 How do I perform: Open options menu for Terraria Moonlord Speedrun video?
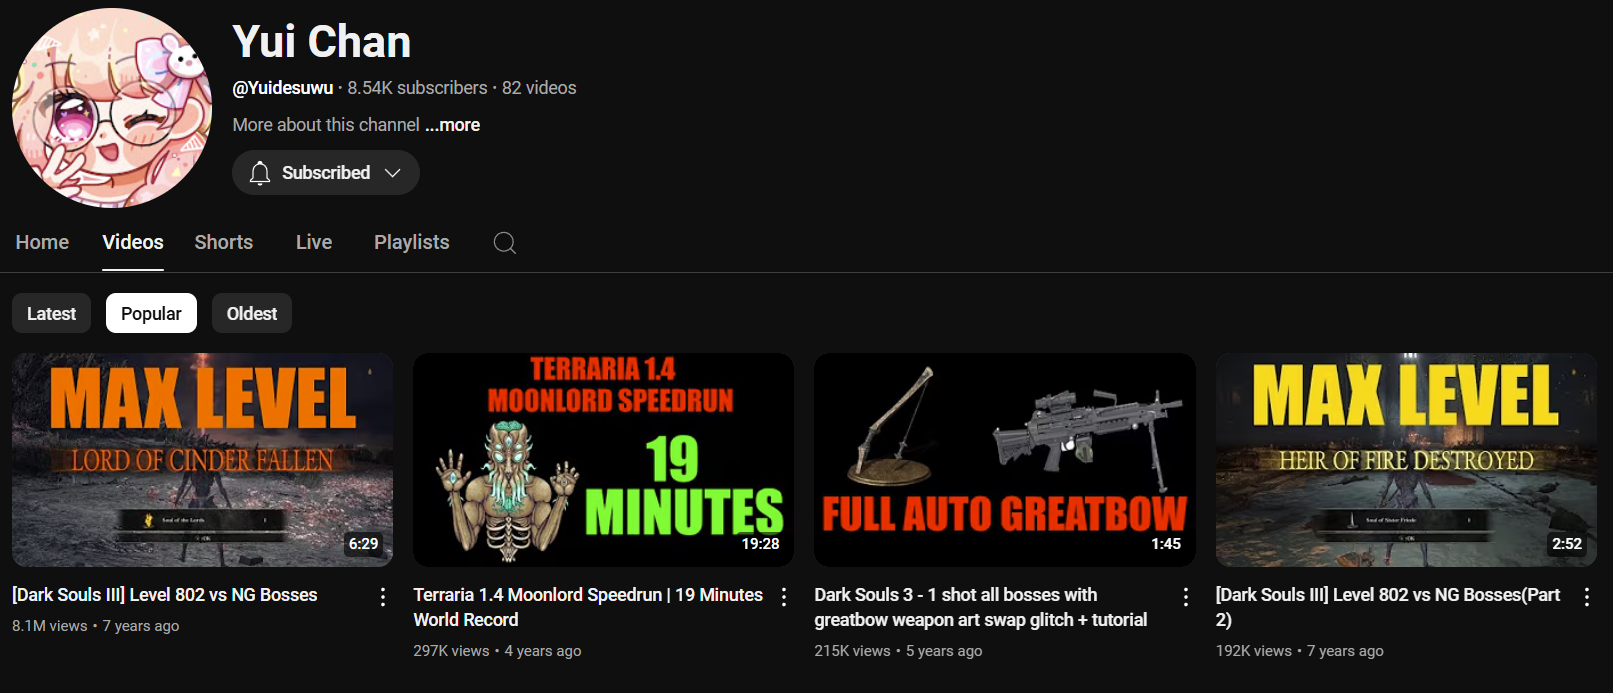[x=784, y=597]
